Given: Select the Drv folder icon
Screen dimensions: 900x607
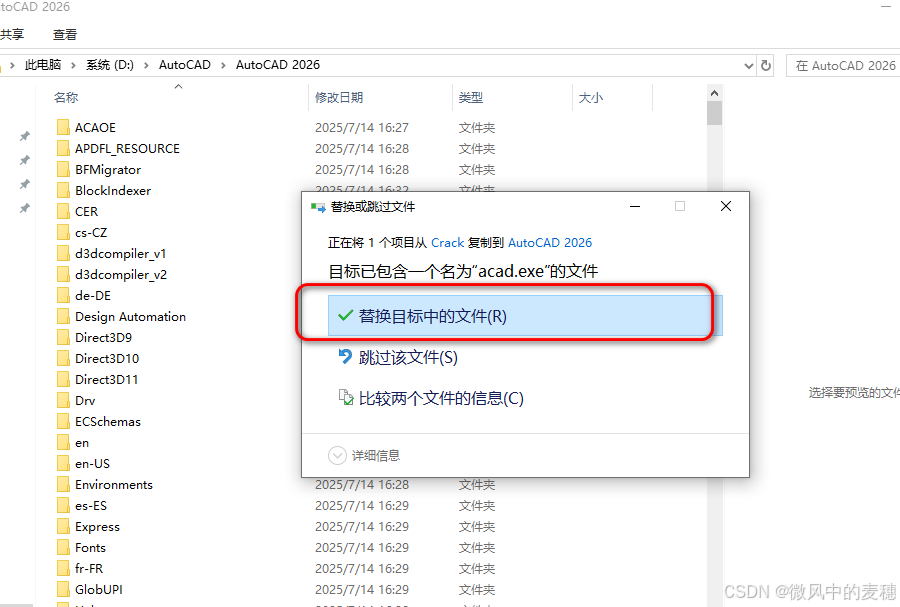Looking at the screenshot, I should 63,400.
